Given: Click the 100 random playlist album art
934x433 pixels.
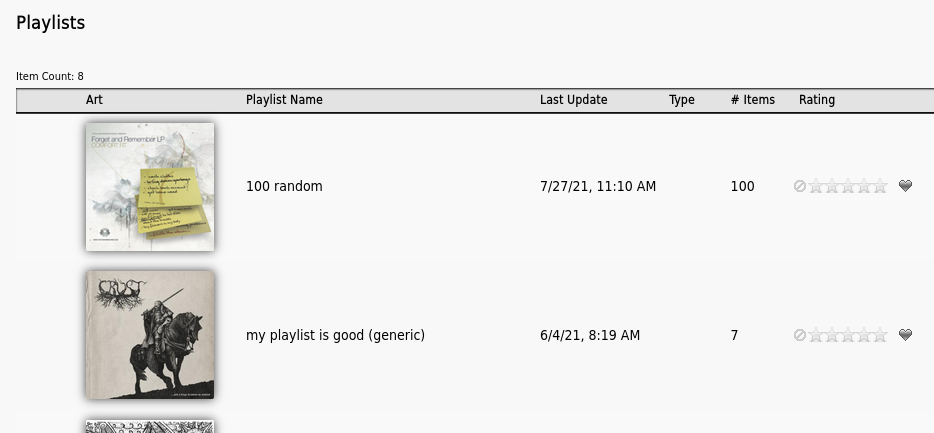Looking at the screenshot, I should [150, 186].
